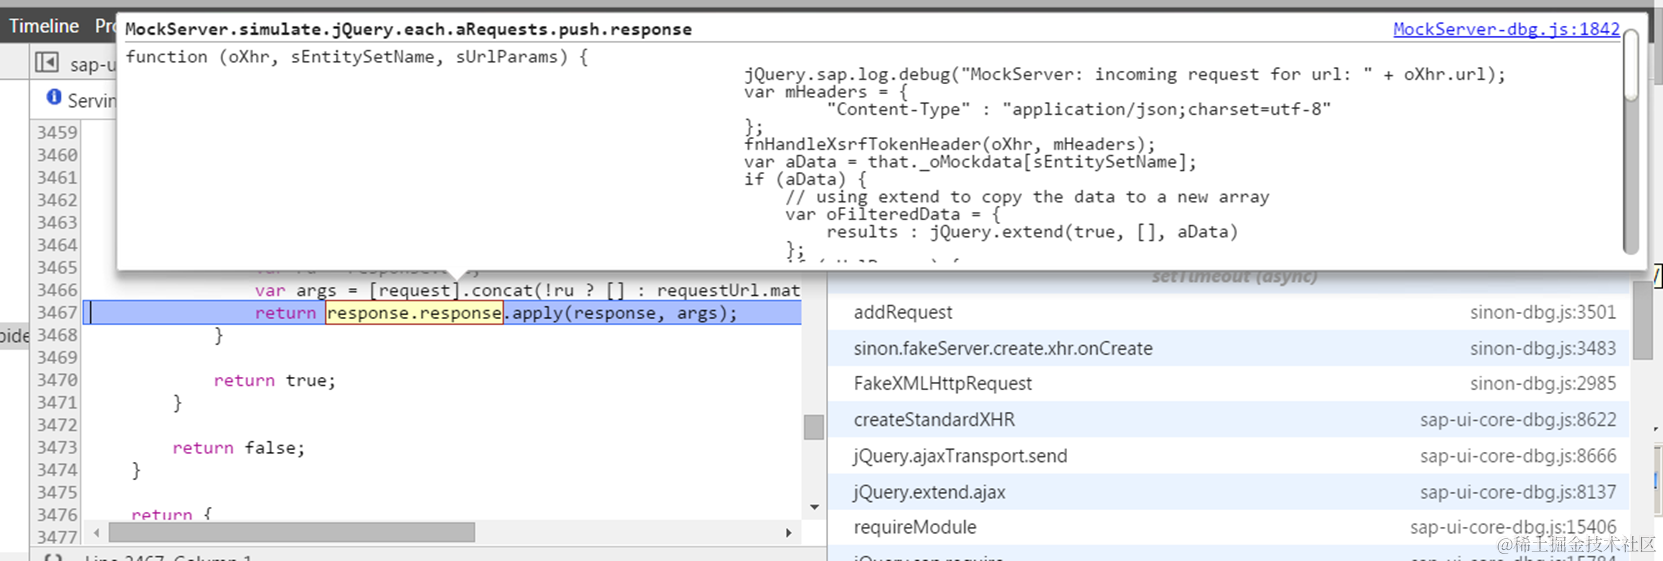Click the horizontal scroll-right arrow

coord(789,533)
